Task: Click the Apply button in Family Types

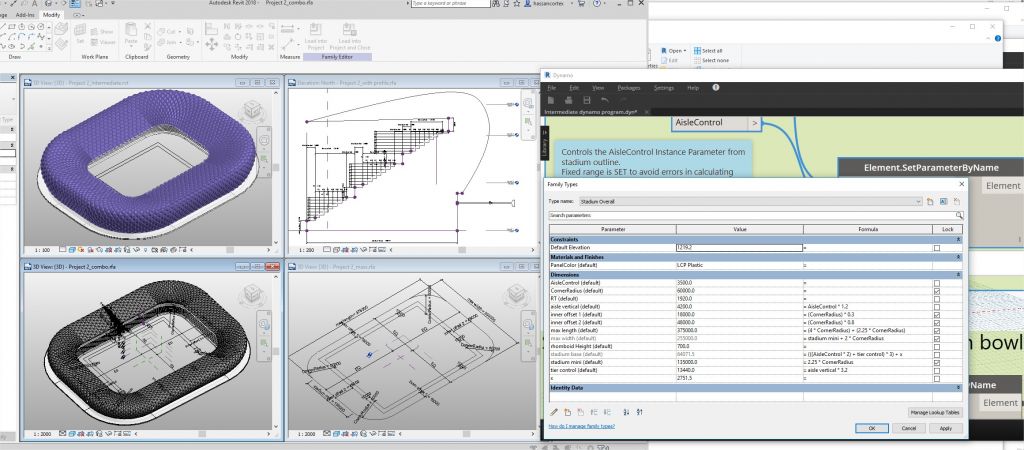Action: coord(946,428)
